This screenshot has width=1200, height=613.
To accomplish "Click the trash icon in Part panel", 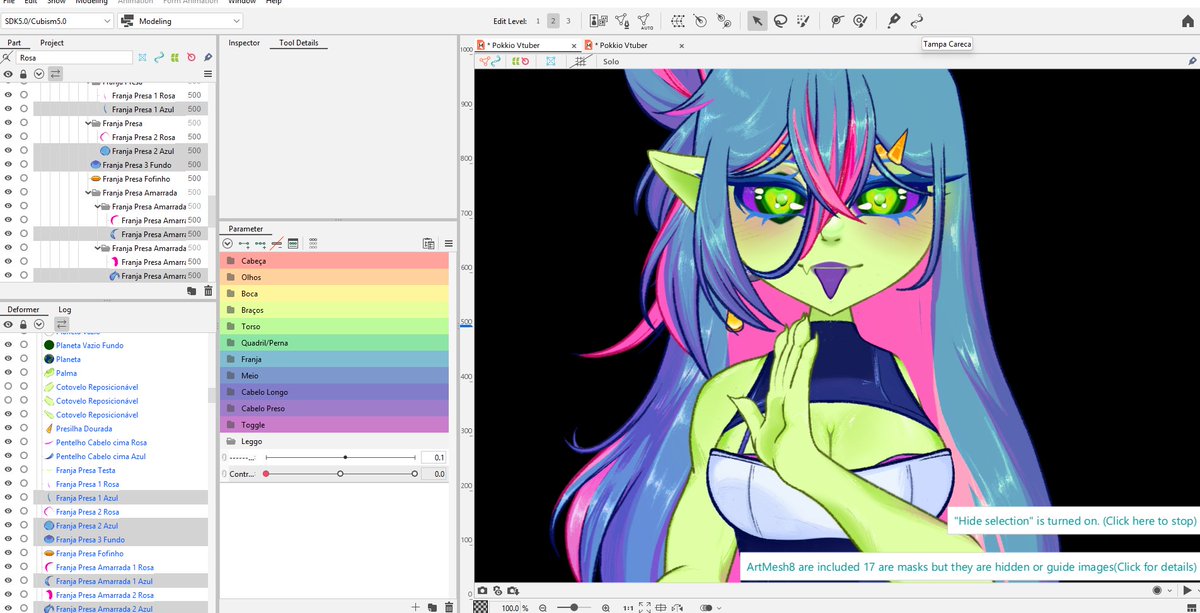I will 208,291.
